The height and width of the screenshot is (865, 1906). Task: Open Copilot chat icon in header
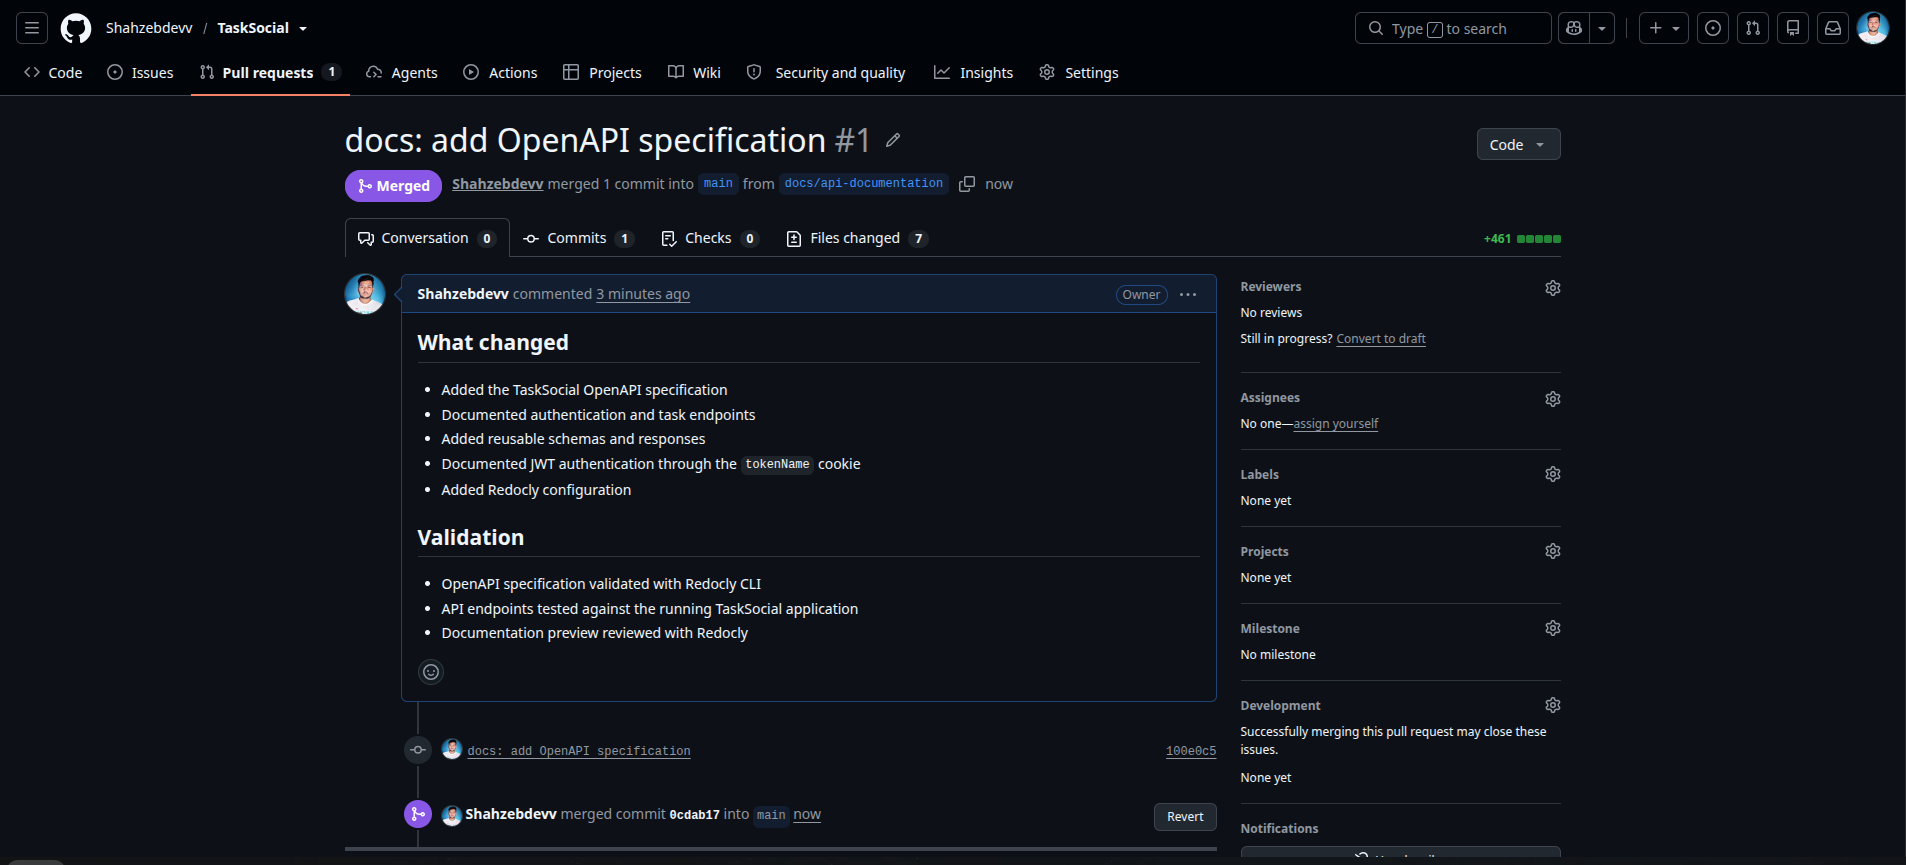(1574, 28)
